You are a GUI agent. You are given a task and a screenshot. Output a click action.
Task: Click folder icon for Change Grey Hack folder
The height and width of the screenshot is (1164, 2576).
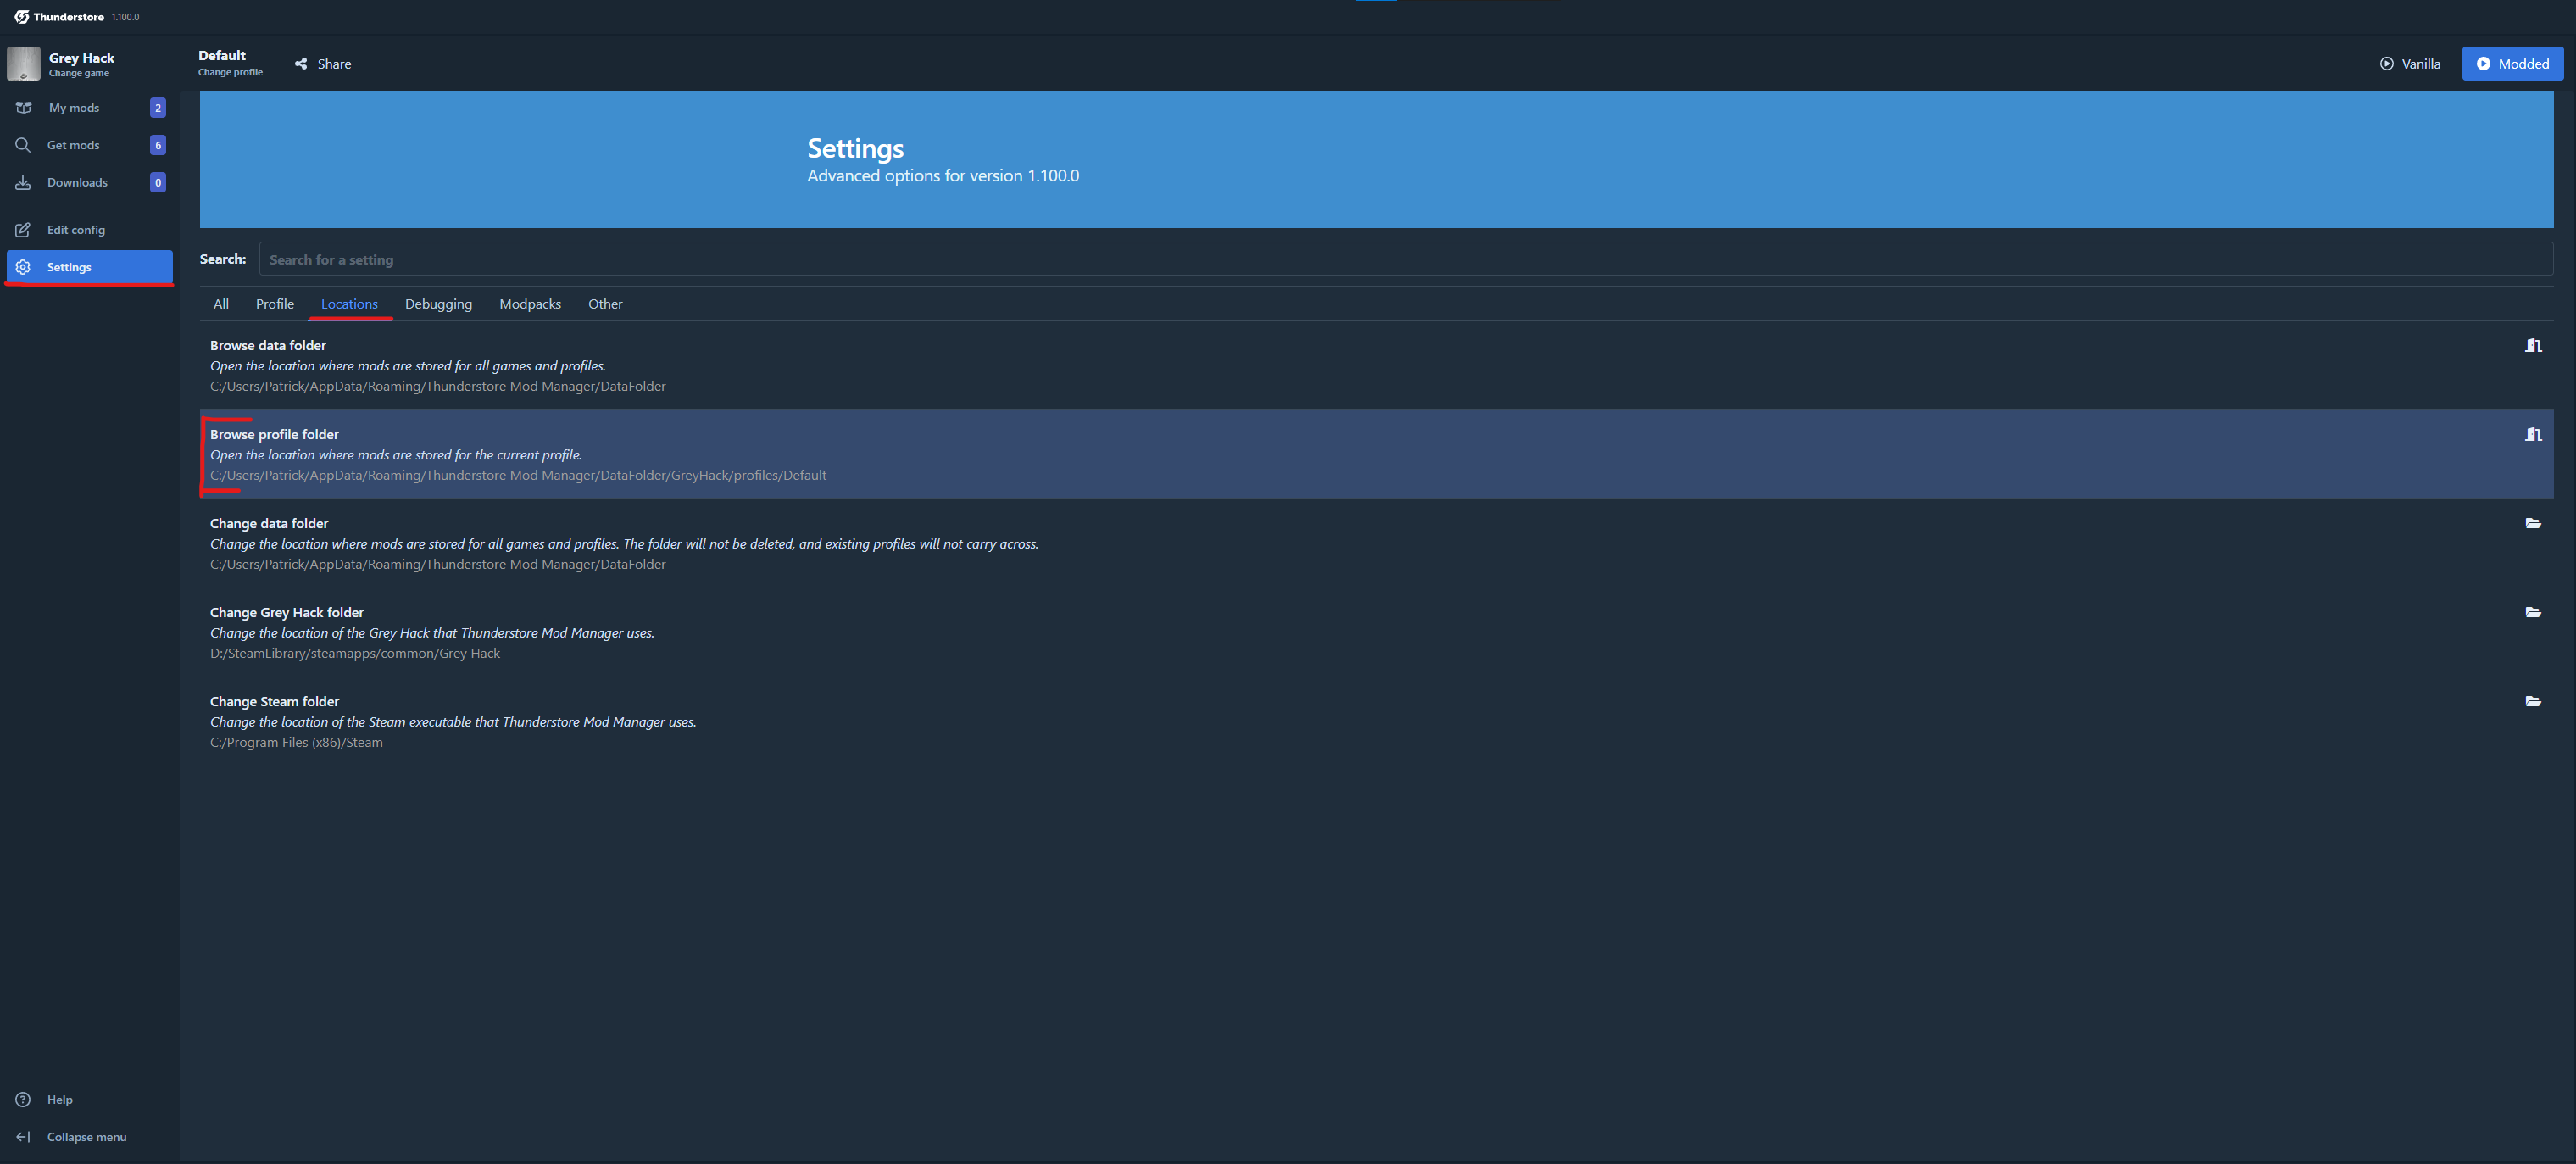point(2532,612)
